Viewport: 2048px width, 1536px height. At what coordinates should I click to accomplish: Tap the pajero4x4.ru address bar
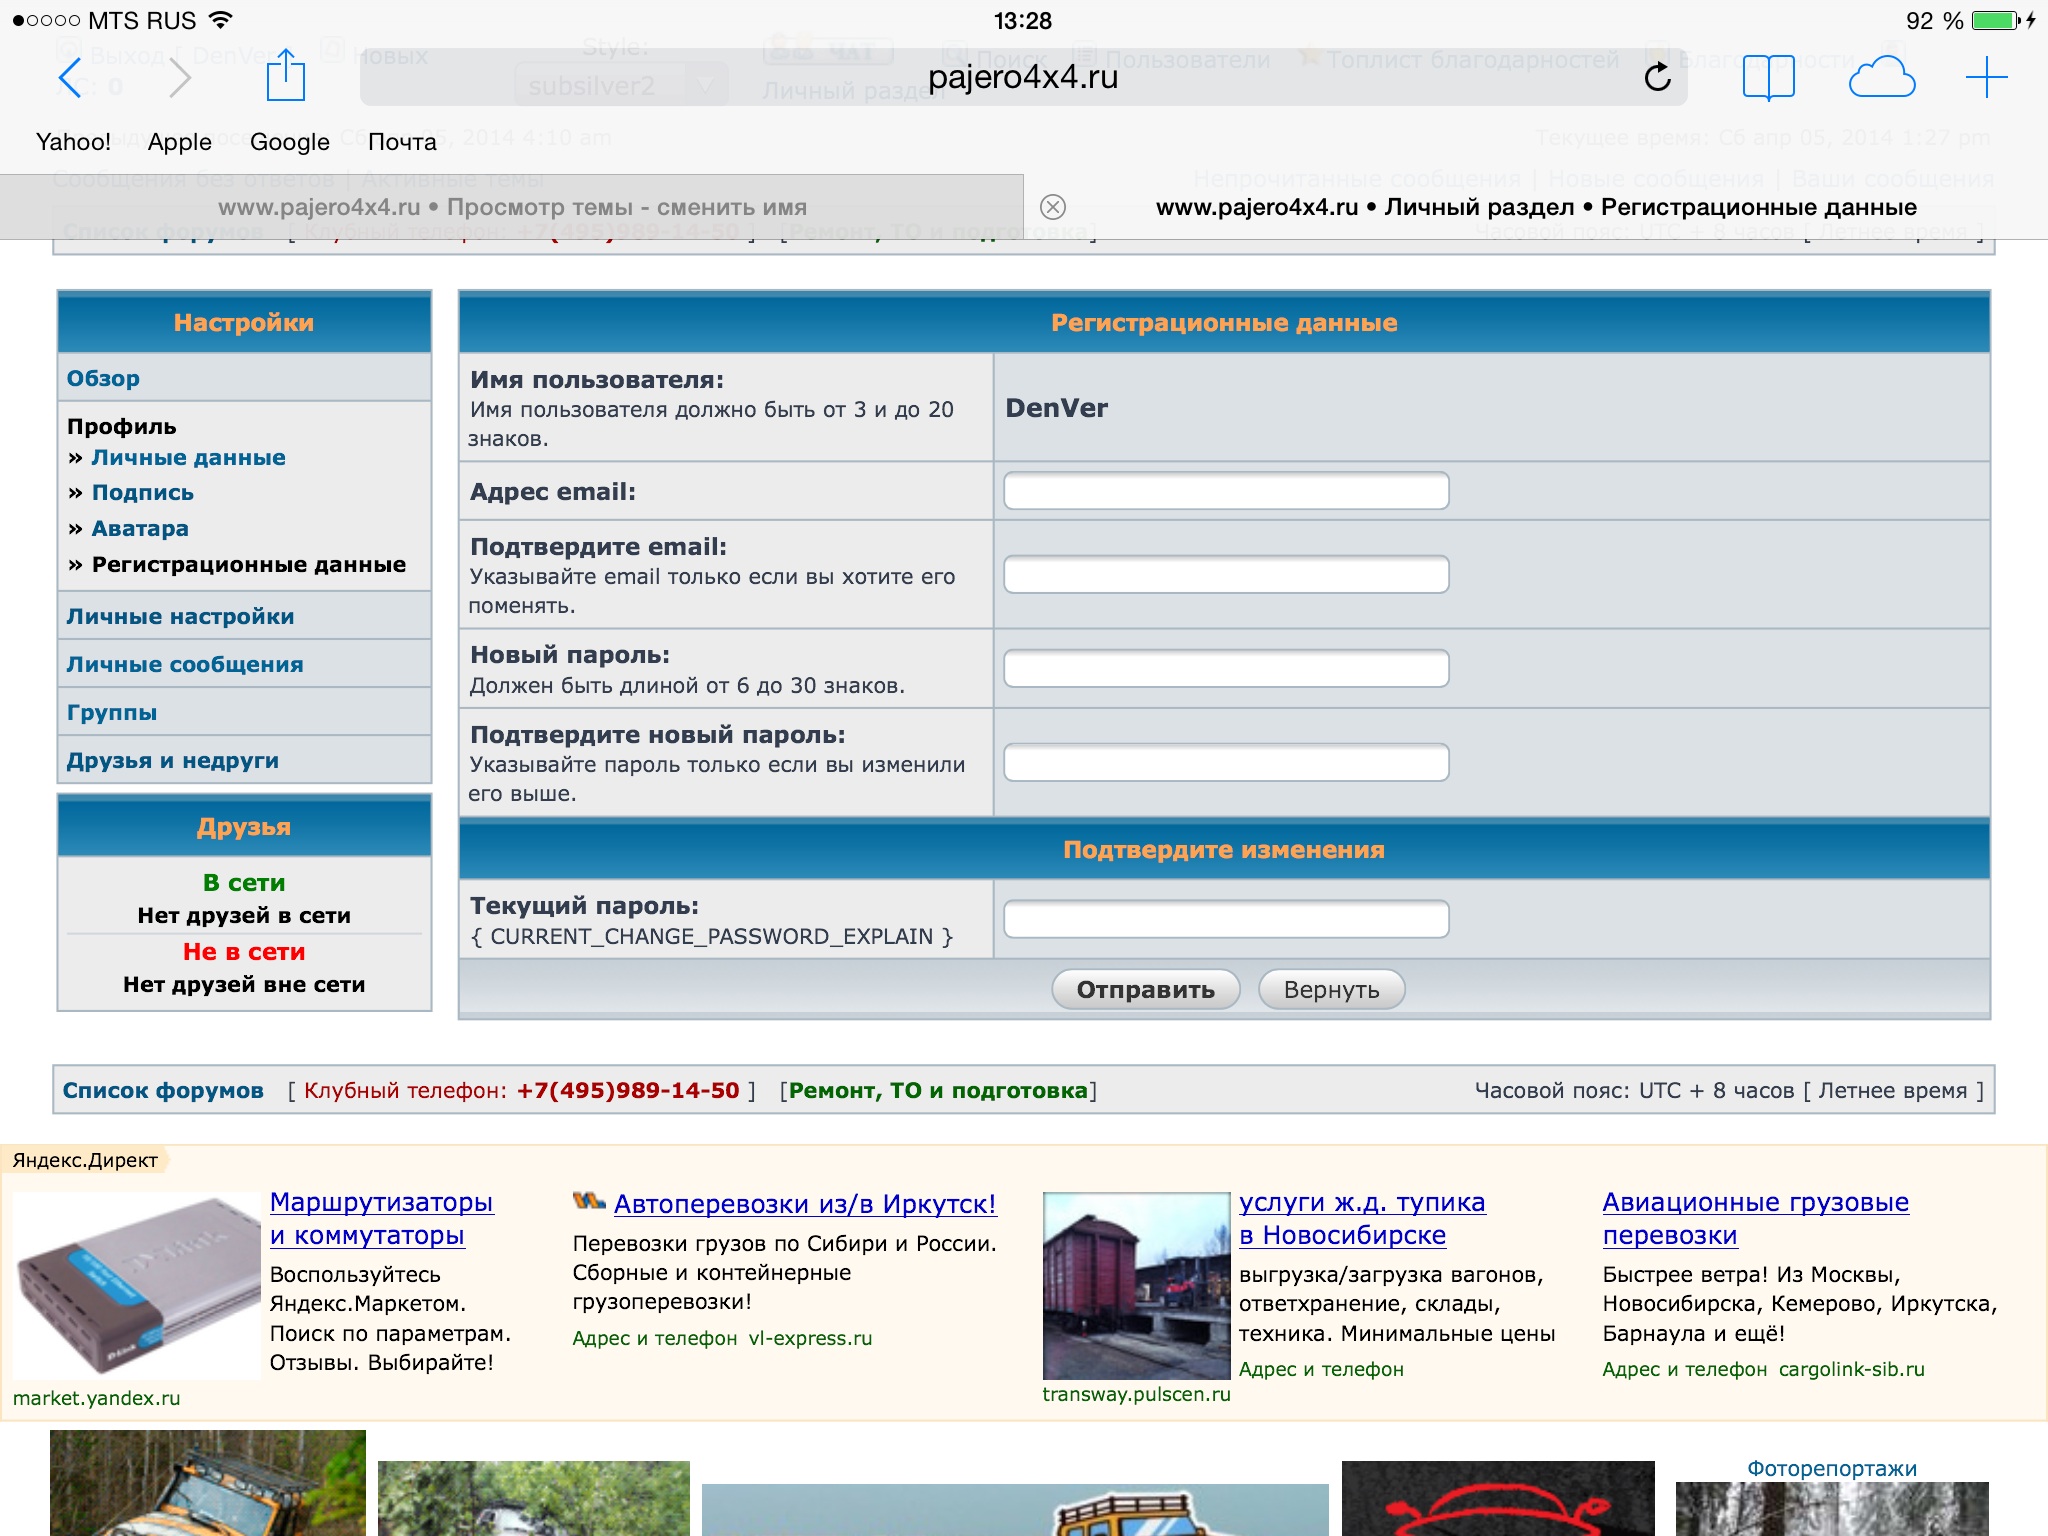tap(1022, 77)
